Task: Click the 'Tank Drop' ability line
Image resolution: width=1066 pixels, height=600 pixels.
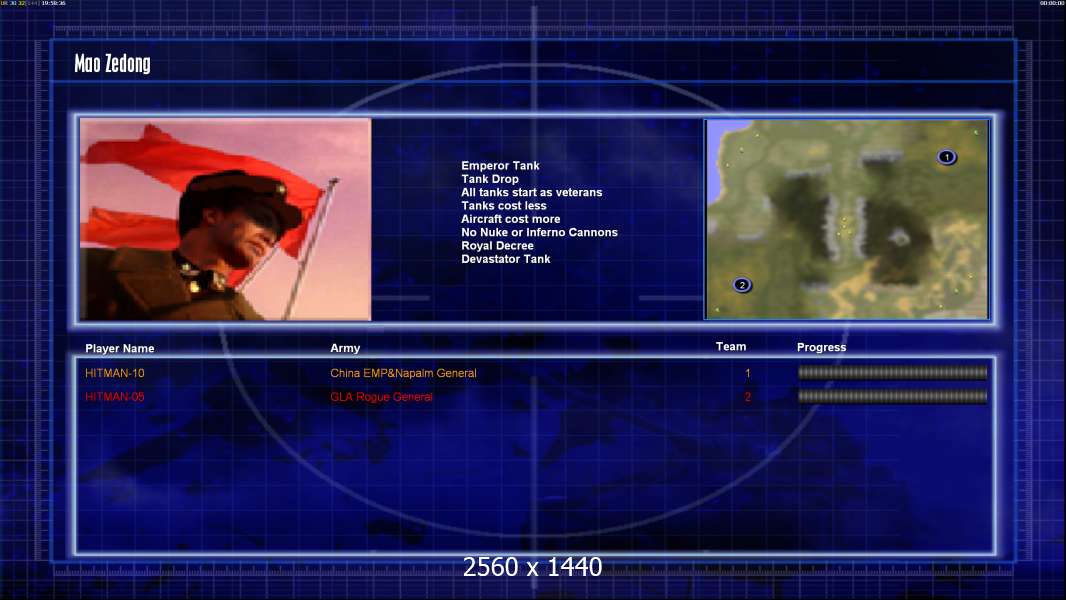Action: click(x=489, y=179)
